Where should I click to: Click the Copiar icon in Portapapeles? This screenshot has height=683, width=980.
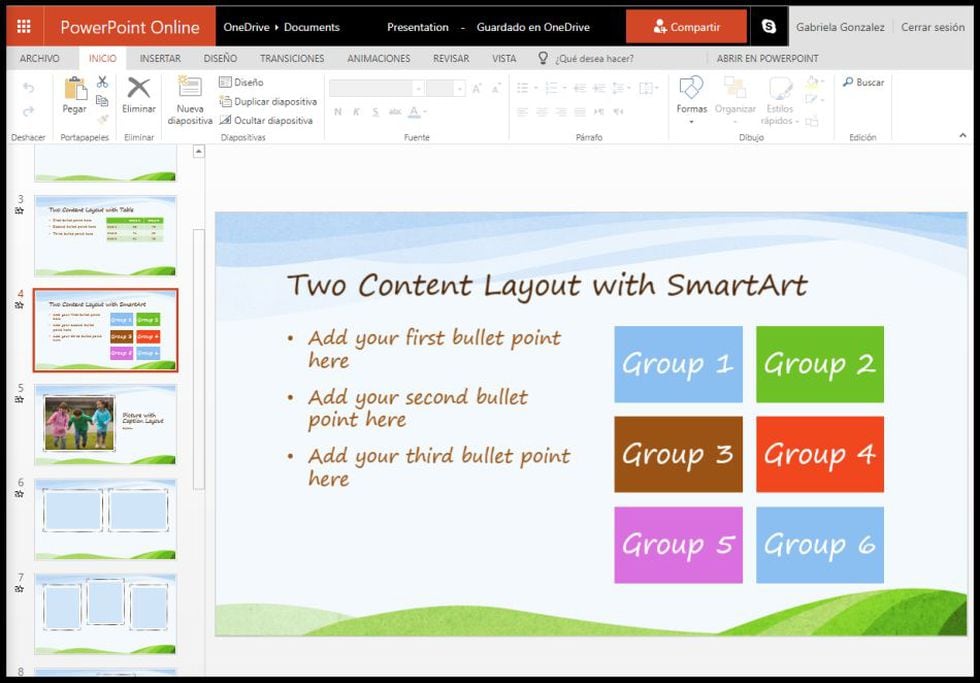[103, 101]
